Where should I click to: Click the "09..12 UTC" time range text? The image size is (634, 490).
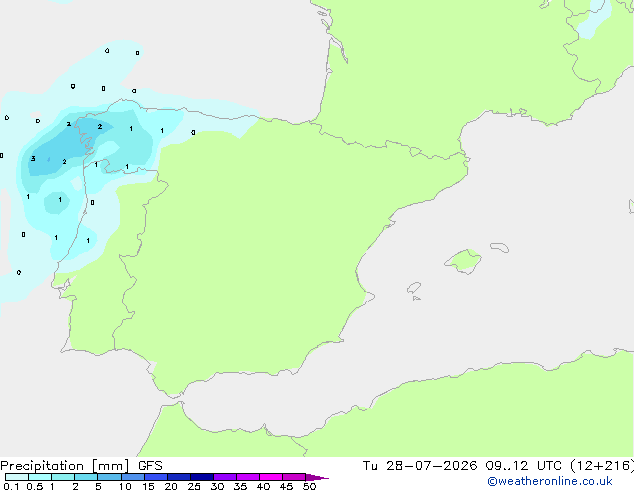point(523,466)
